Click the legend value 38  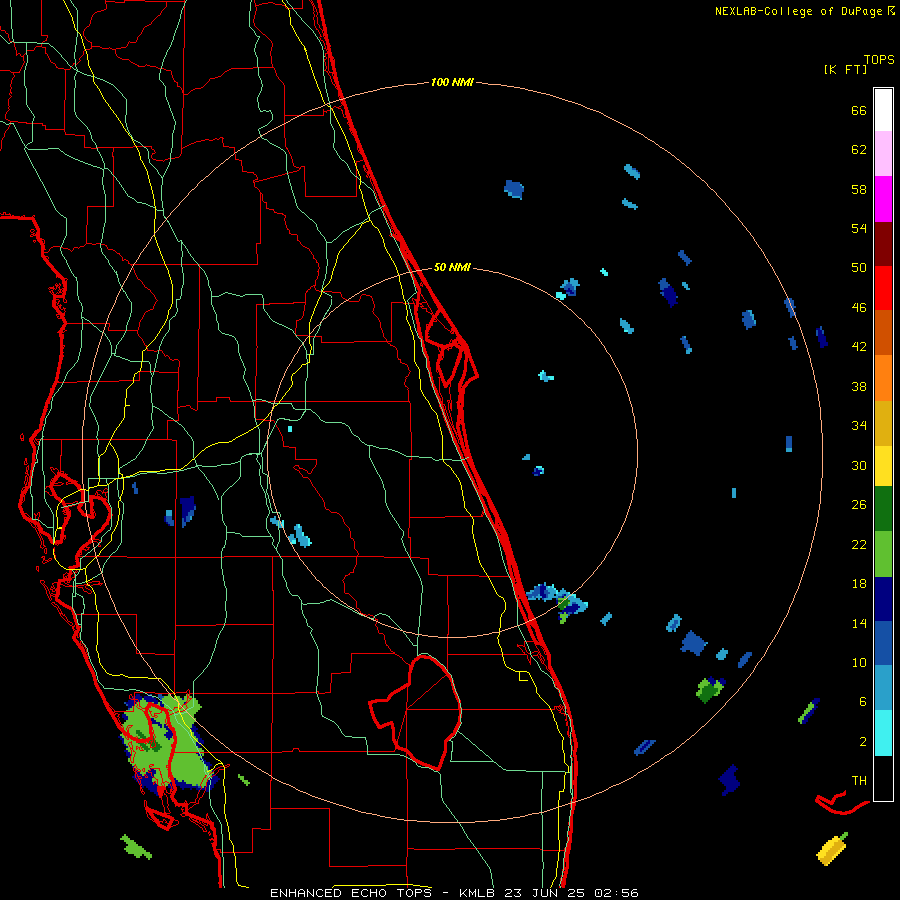click(859, 386)
